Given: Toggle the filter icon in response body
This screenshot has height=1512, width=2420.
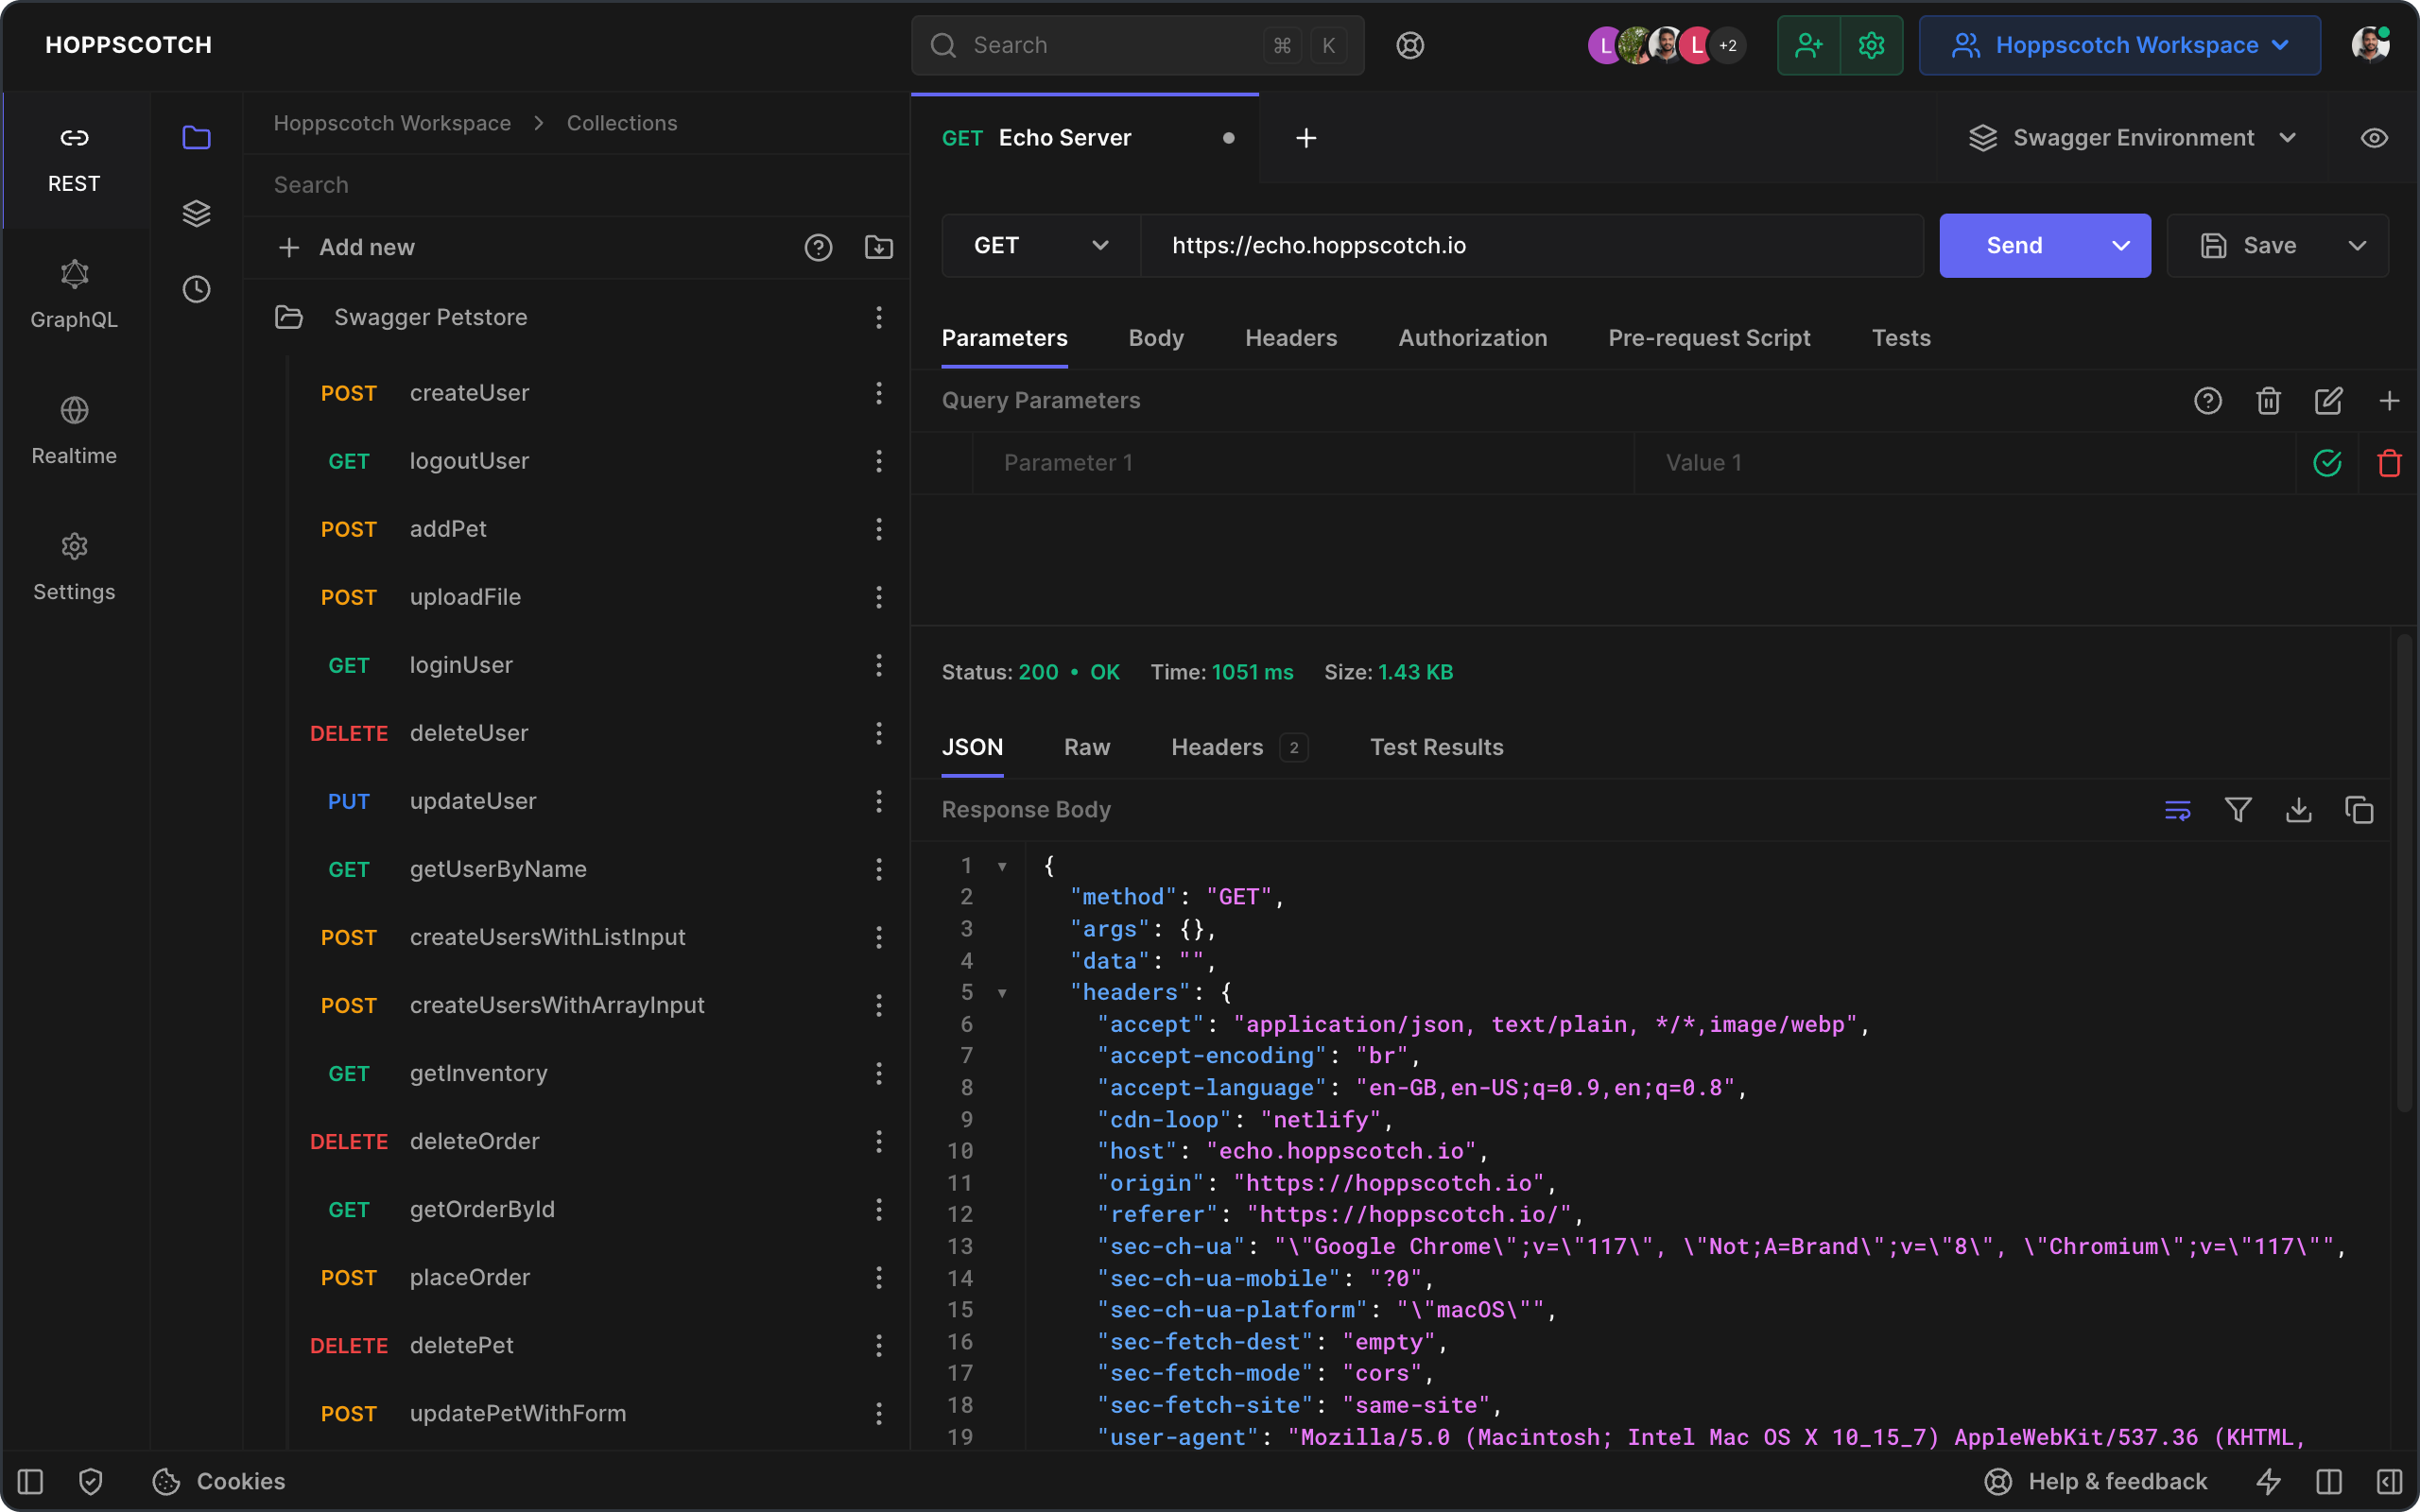Looking at the screenshot, I should pos(2238,810).
